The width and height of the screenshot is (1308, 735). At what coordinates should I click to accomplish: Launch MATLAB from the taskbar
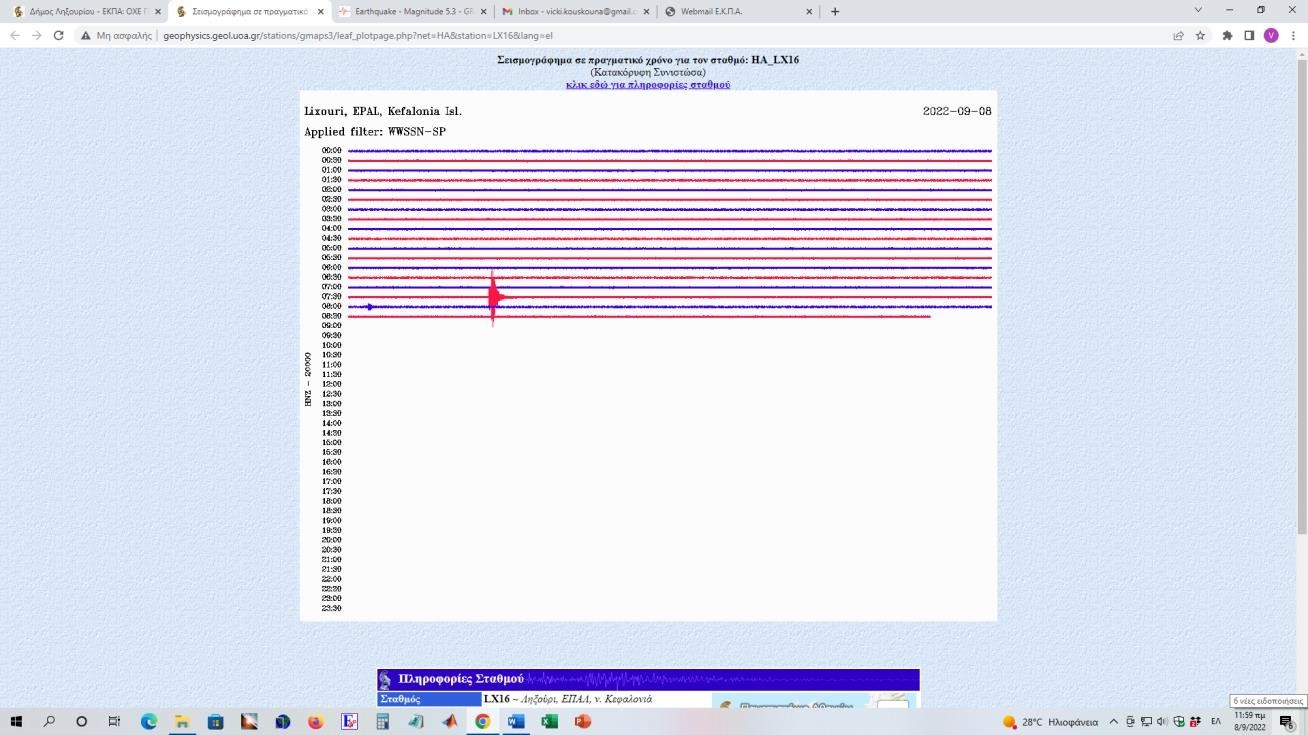(449, 721)
